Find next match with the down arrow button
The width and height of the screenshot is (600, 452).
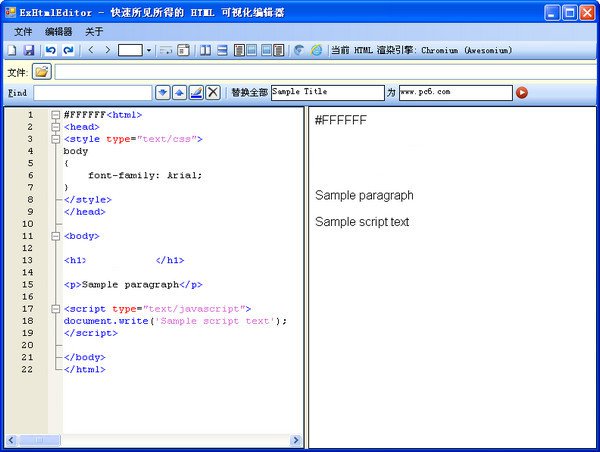pos(163,93)
